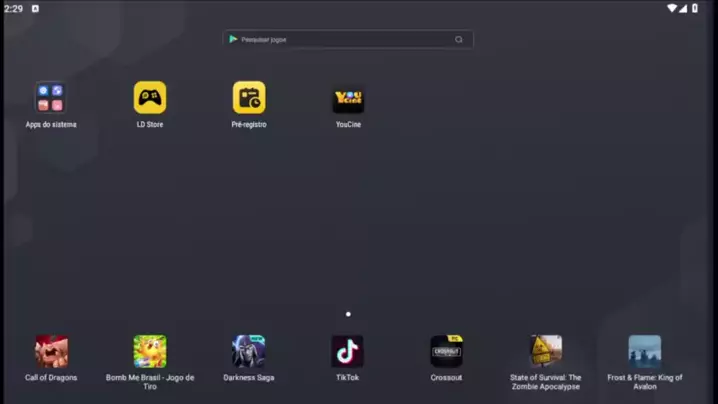Tap the notification icon beside the clock
Image resolution: width=718 pixels, height=404 pixels.
click(36, 8)
